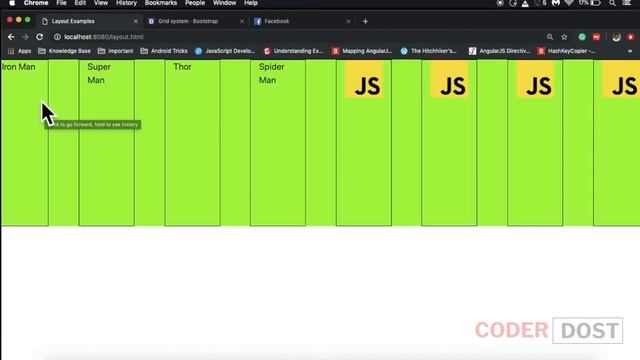Open the red square extension icon
The height and width of the screenshot is (360, 640).
tap(596, 37)
